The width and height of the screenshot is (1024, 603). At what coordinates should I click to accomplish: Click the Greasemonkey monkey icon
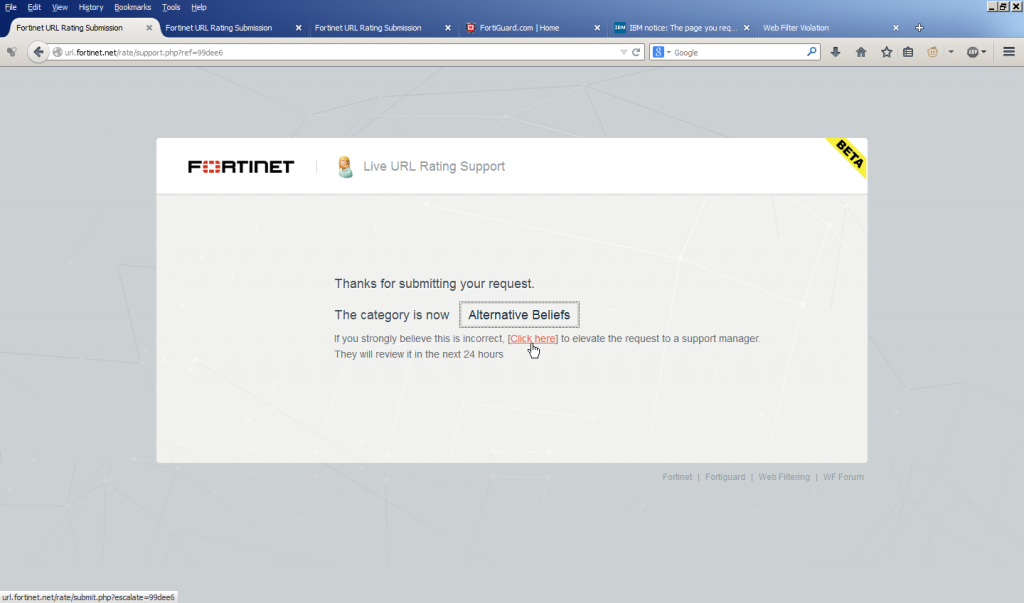932,51
